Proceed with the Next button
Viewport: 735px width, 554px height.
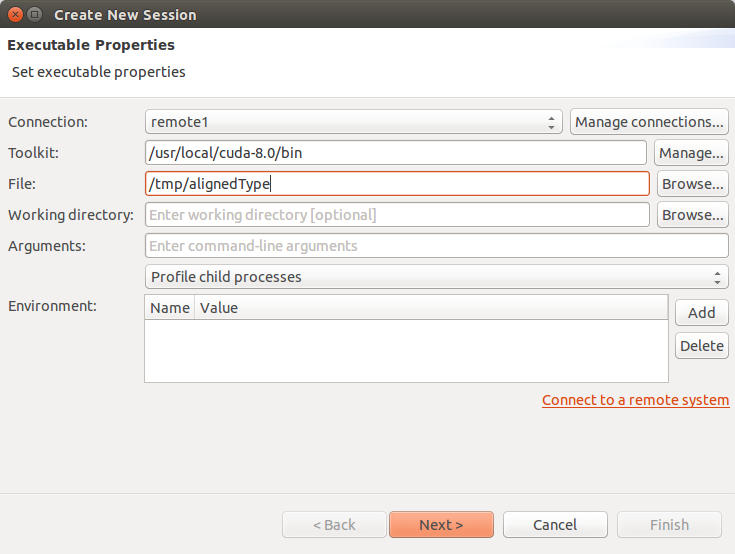(441, 525)
